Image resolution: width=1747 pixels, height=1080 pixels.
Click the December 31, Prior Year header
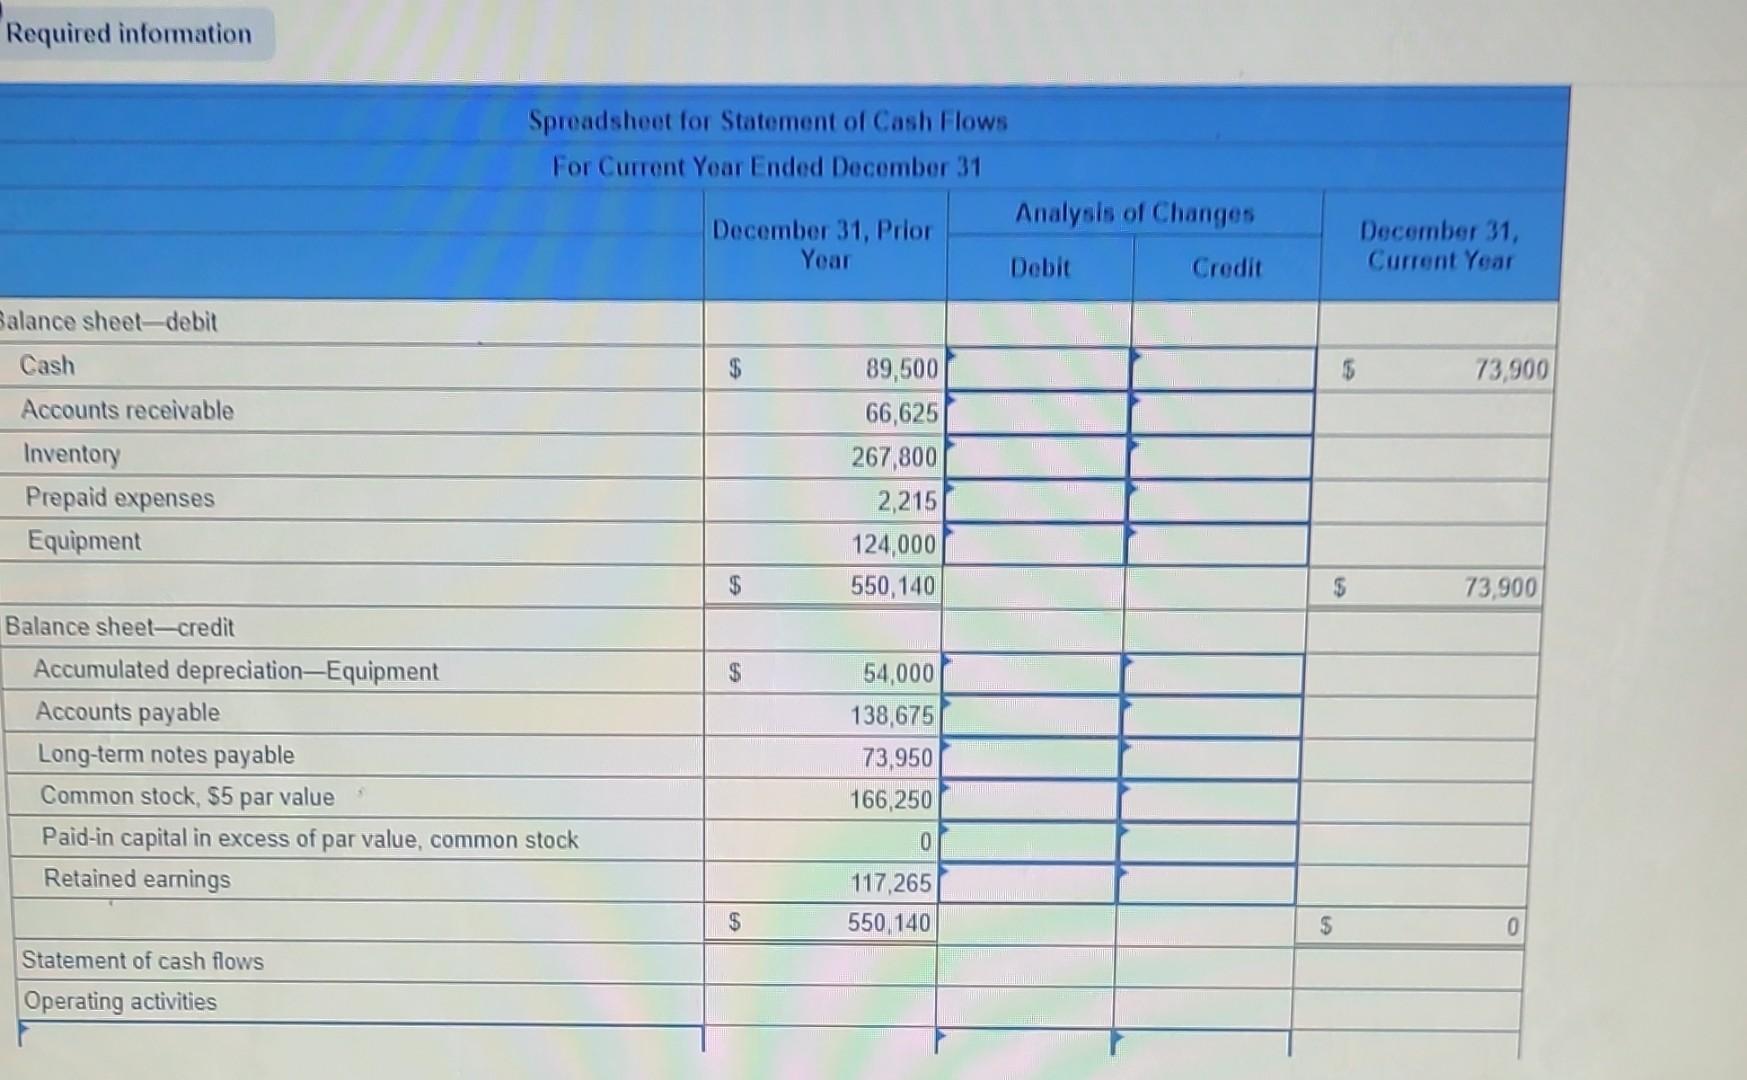[822, 245]
